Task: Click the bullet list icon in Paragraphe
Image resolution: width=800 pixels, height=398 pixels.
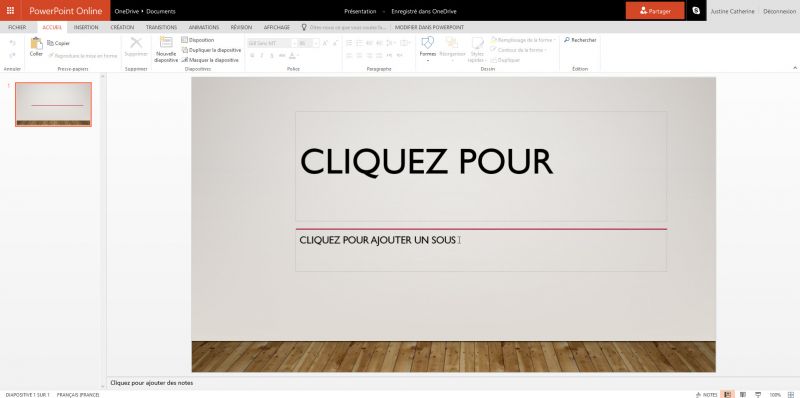Action: point(349,43)
